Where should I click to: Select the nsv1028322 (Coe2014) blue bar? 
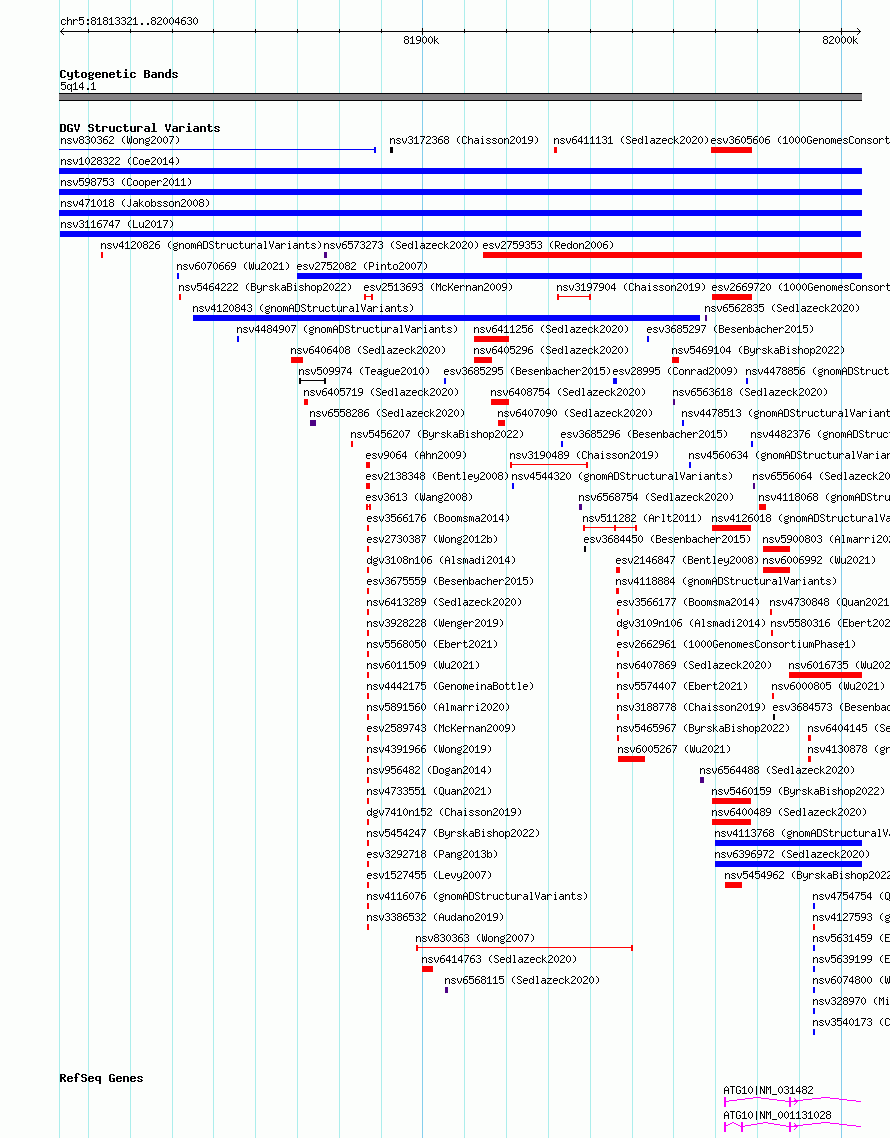(460, 171)
